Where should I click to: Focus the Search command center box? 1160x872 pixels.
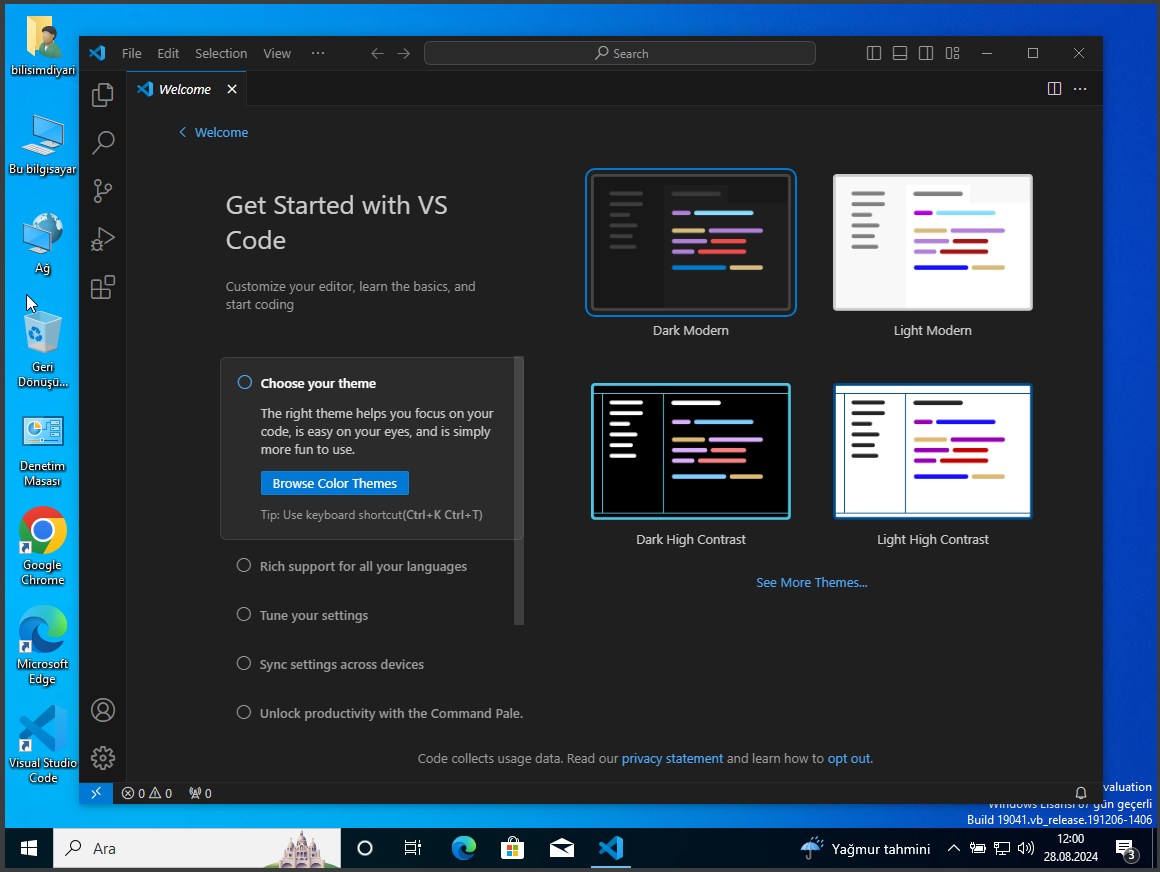620,53
